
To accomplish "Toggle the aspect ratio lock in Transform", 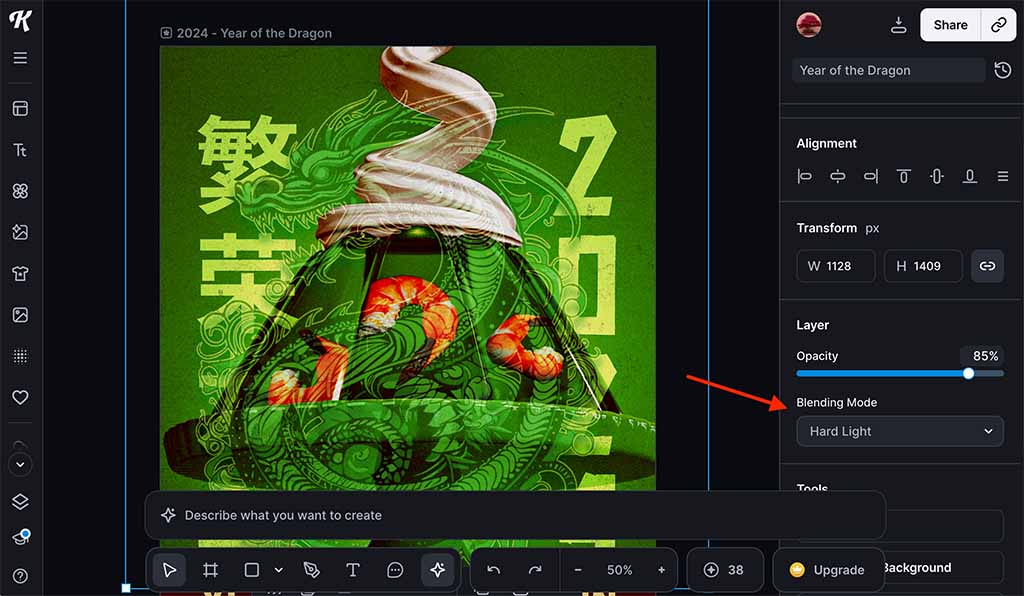I will click(987, 266).
